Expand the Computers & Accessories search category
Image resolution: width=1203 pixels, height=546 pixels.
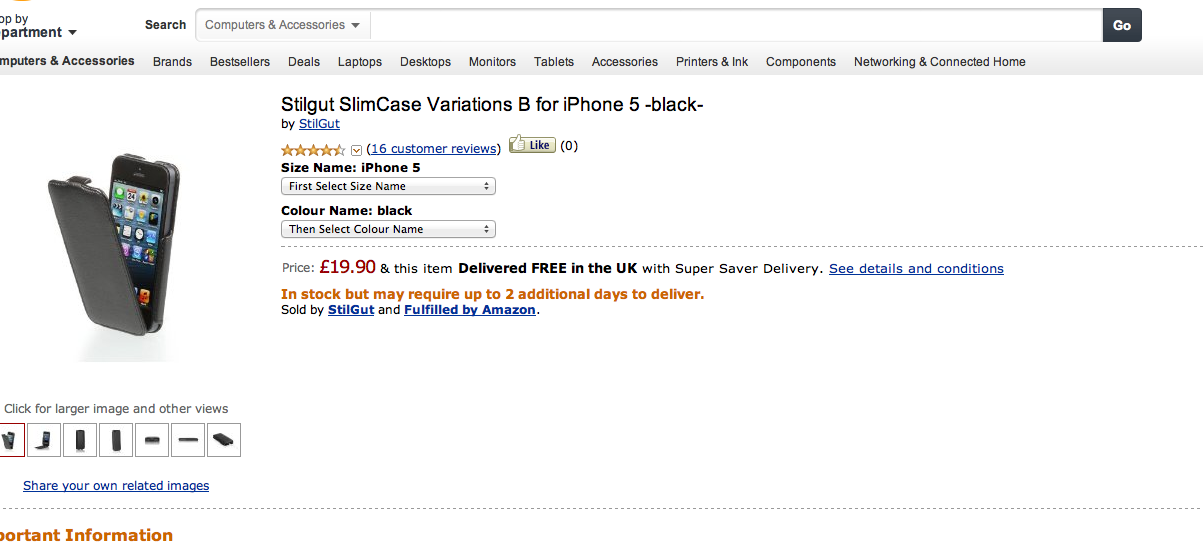click(283, 25)
